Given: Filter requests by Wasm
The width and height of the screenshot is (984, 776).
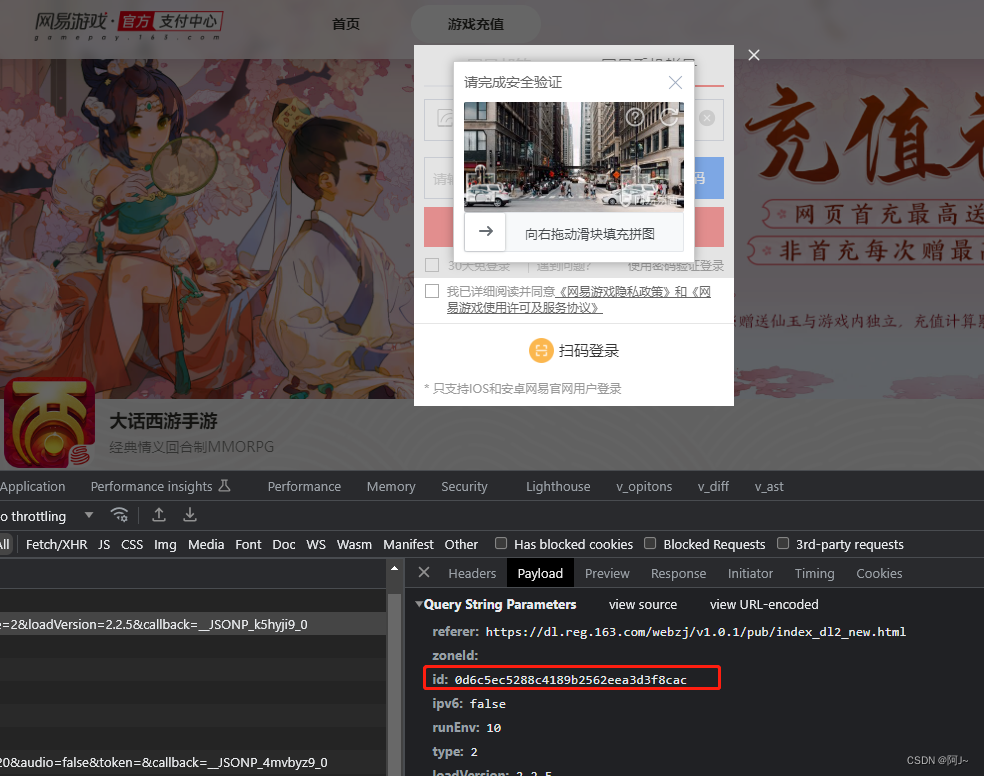Looking at the screenshot, I should (354, 545).
